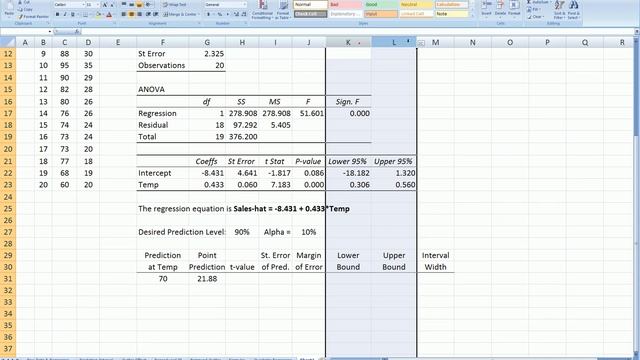Screen dimensions: 640x360
Task: Apply bottom vertical alignment
Action: (x=139, y=4)
